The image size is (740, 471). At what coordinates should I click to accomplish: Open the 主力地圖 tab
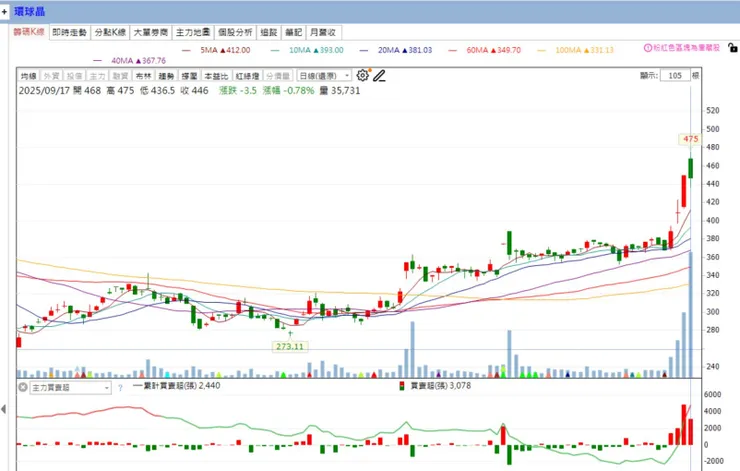tap(193, 33)
